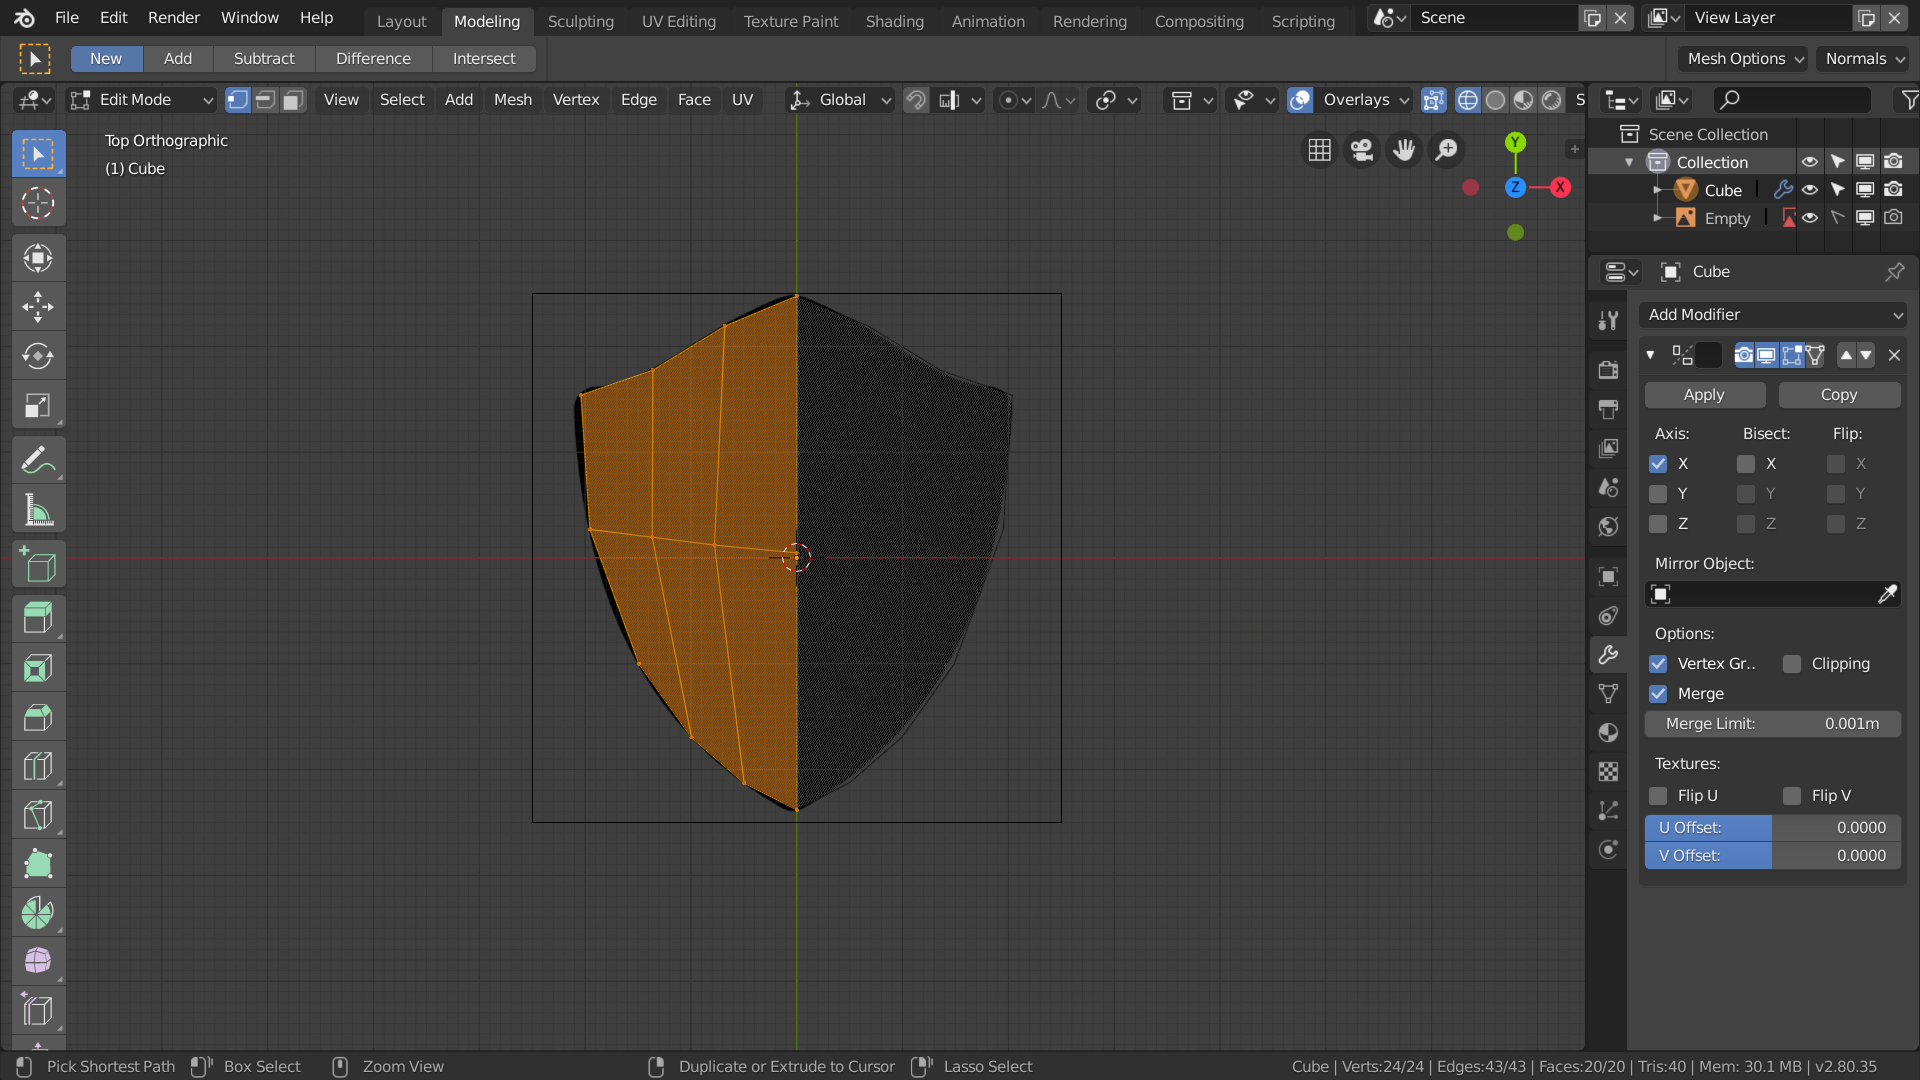Open the Add Modifier dropdown
Screen dimensions: 1920x1080
pos(1773,314)
